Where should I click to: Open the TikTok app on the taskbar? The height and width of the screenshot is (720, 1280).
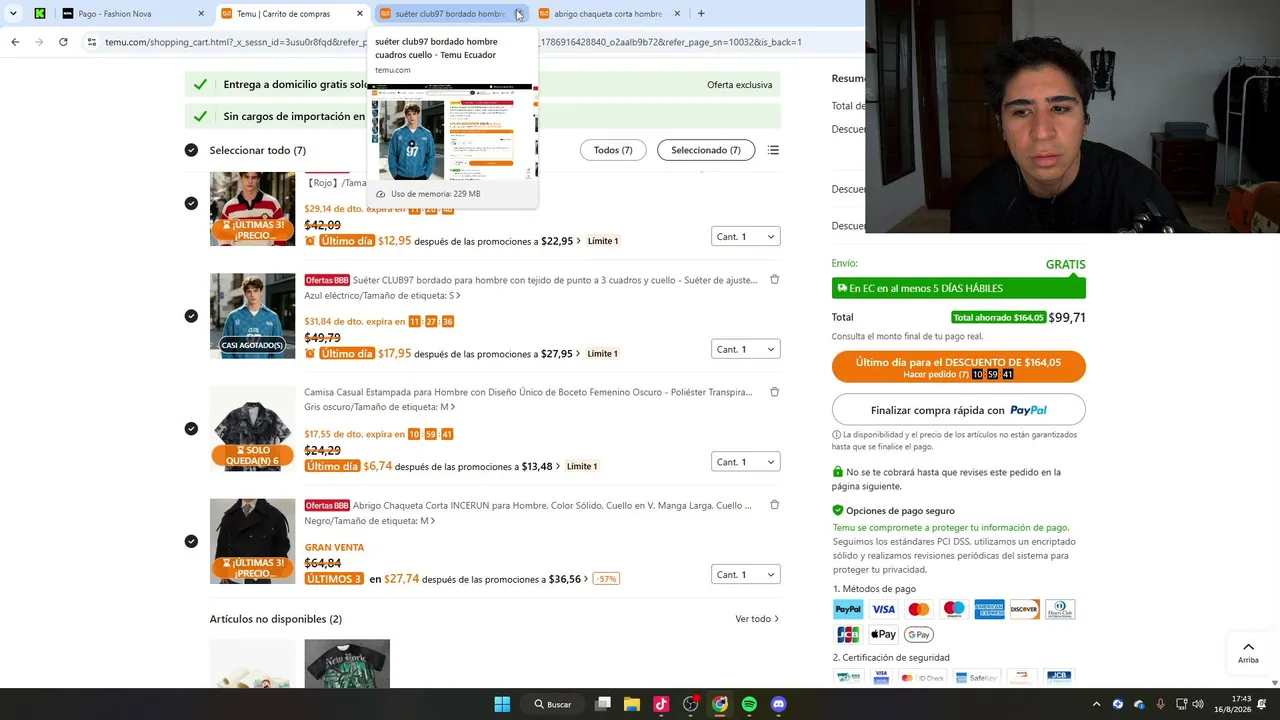[x=661, y=704]
